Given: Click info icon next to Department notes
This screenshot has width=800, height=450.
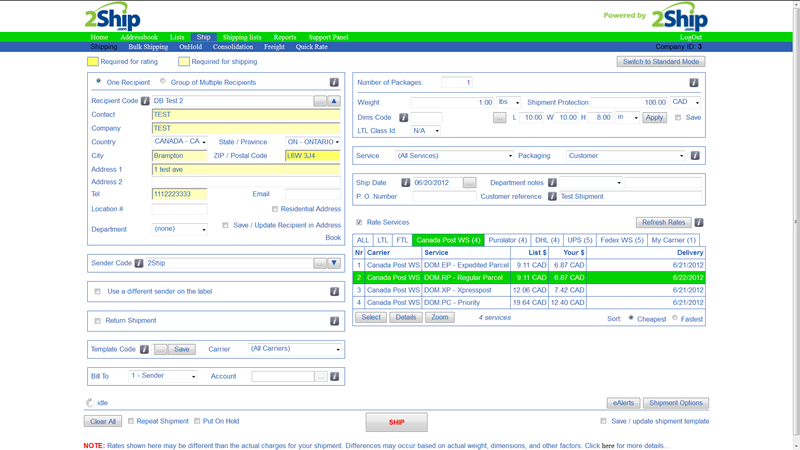Looking at the screenshot, I should pos(552,183).
